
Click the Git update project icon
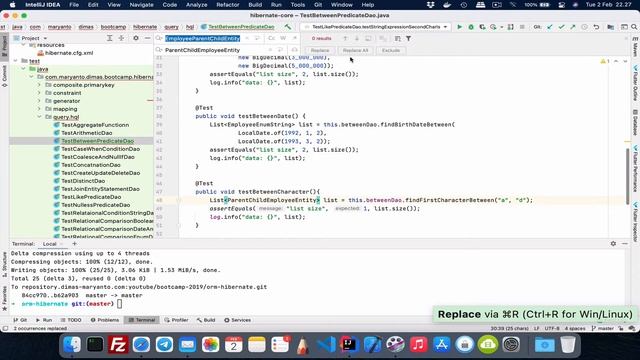coord(549,27)
